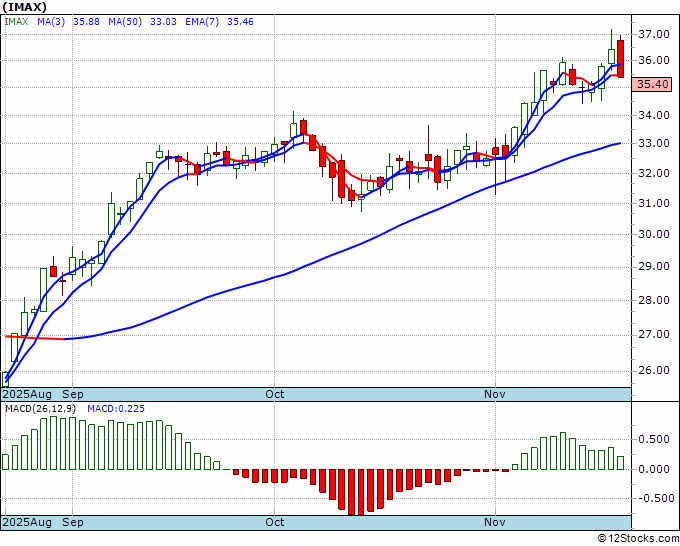The image size is (680, 546).
Task: Click the last green MACD histogram bar
Action: click(621, 463)
